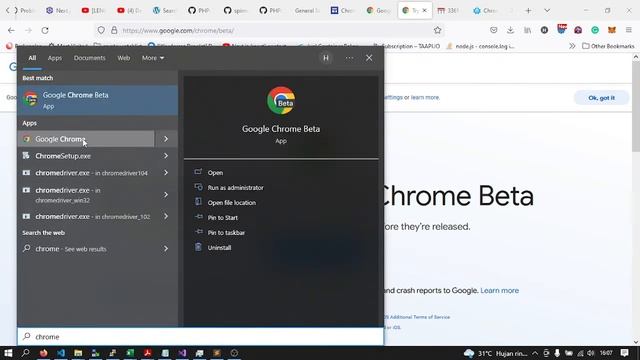The image size is (640, 360).
Task: Select ChromeSetup.exe search result
Action: click(86, 156)
